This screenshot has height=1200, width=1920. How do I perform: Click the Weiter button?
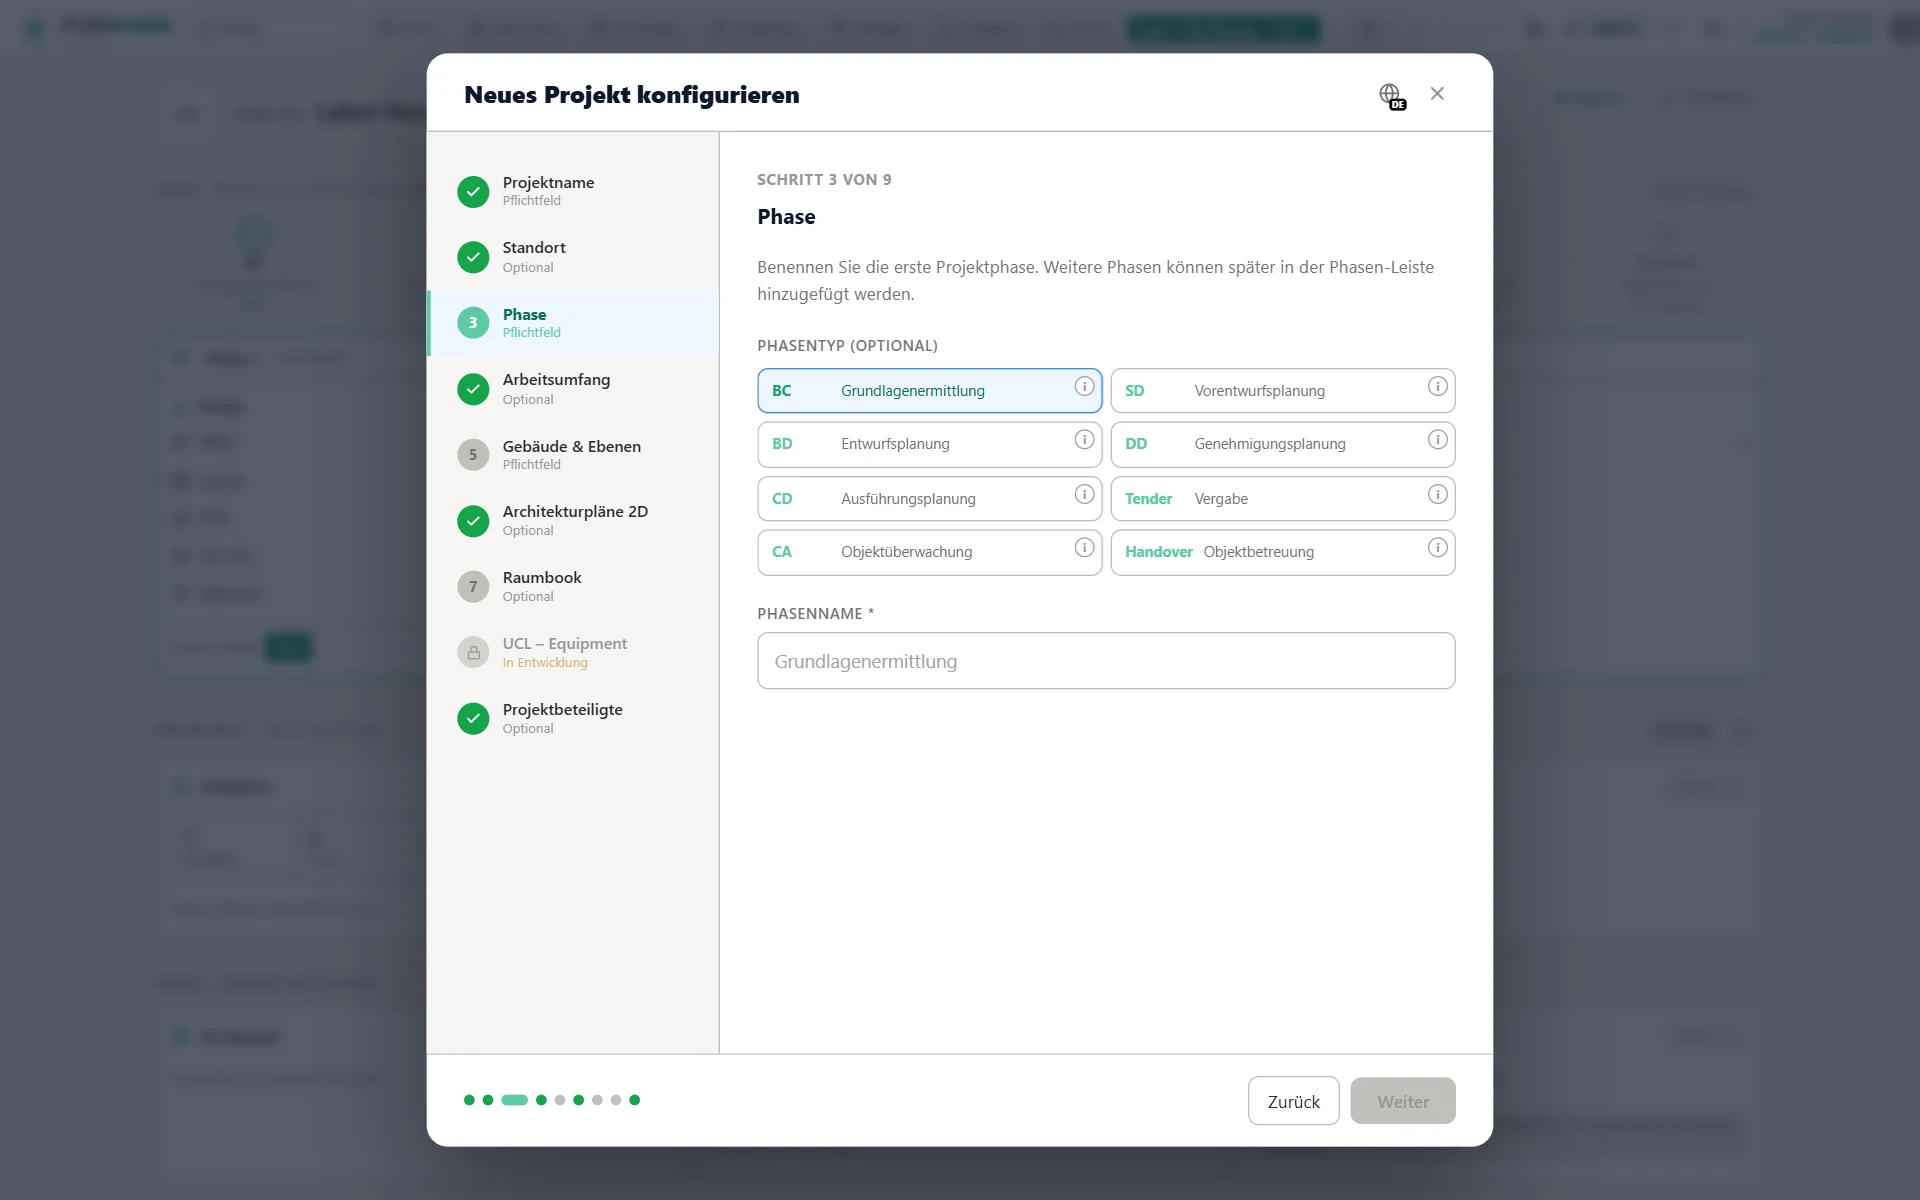[x=1402, y=1101]
